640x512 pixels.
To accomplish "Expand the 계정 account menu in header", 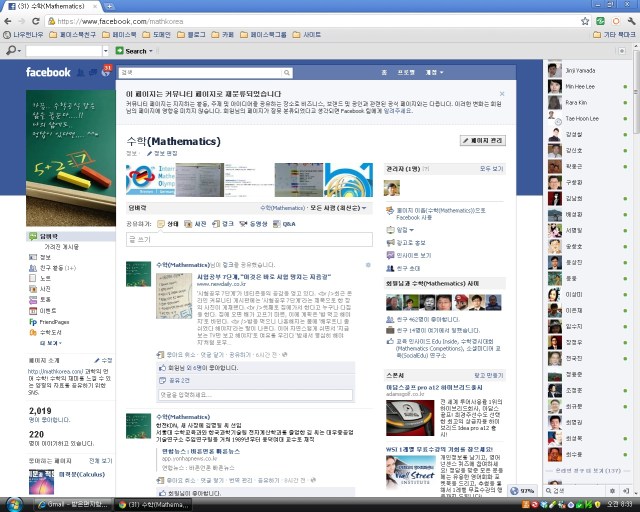I will (433, 72).
